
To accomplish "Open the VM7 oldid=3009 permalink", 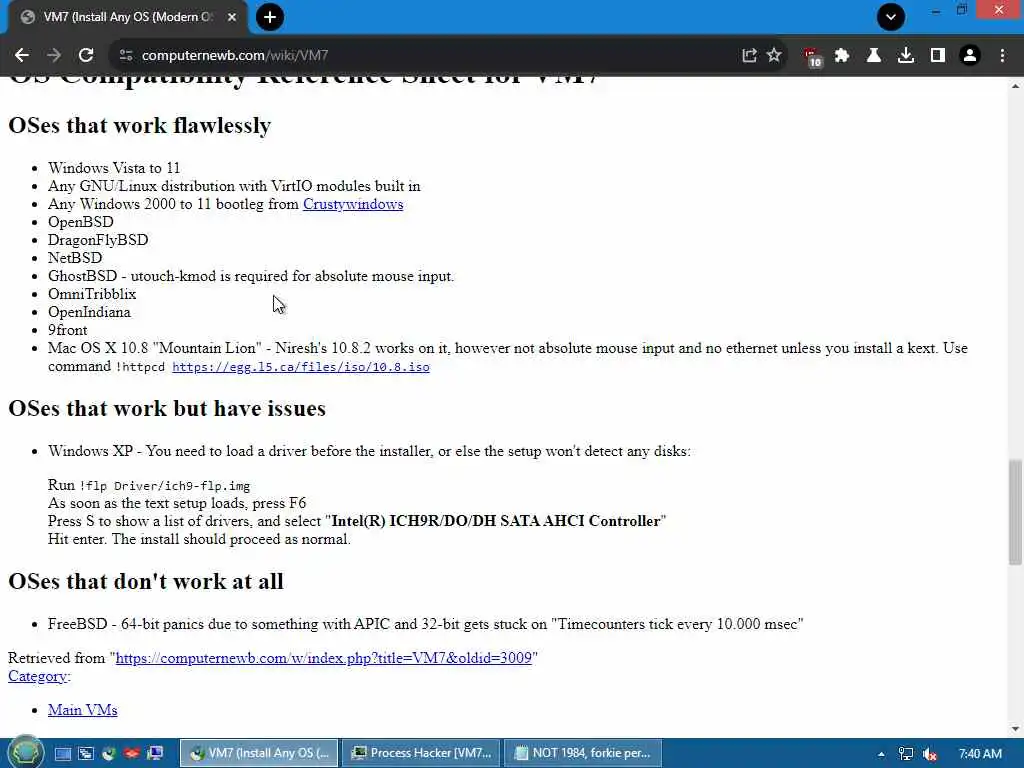I will coord(324,658).
